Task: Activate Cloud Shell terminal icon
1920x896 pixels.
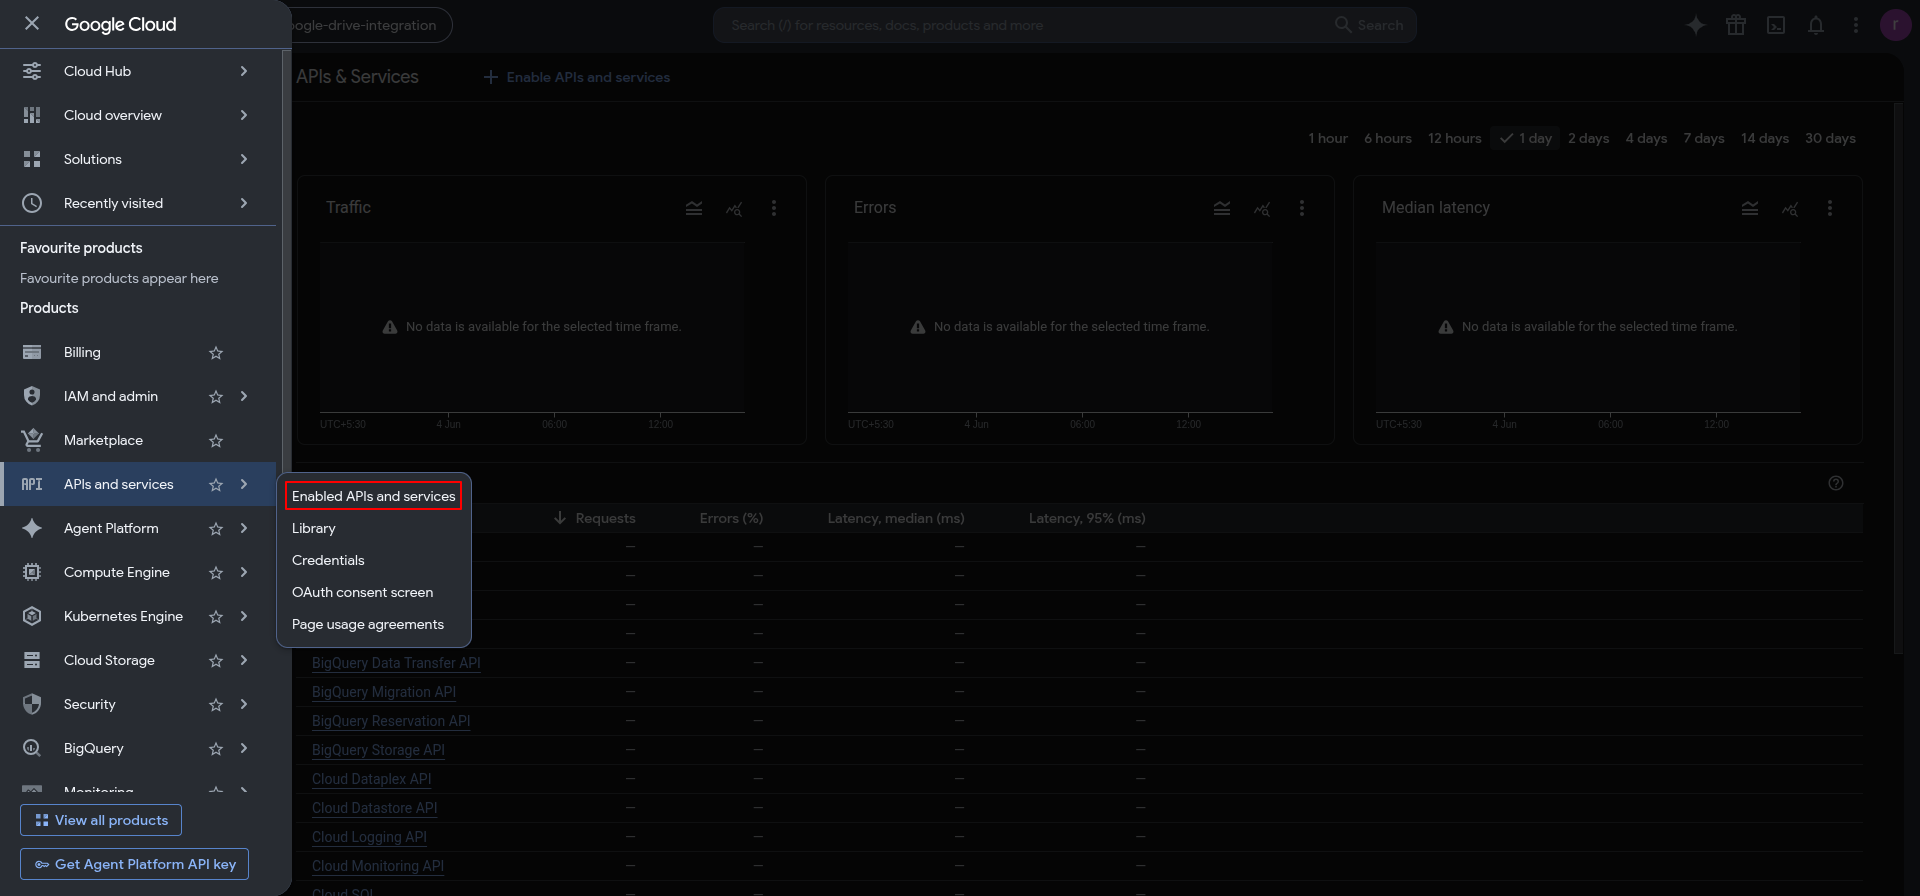Action: [1776, 25]
